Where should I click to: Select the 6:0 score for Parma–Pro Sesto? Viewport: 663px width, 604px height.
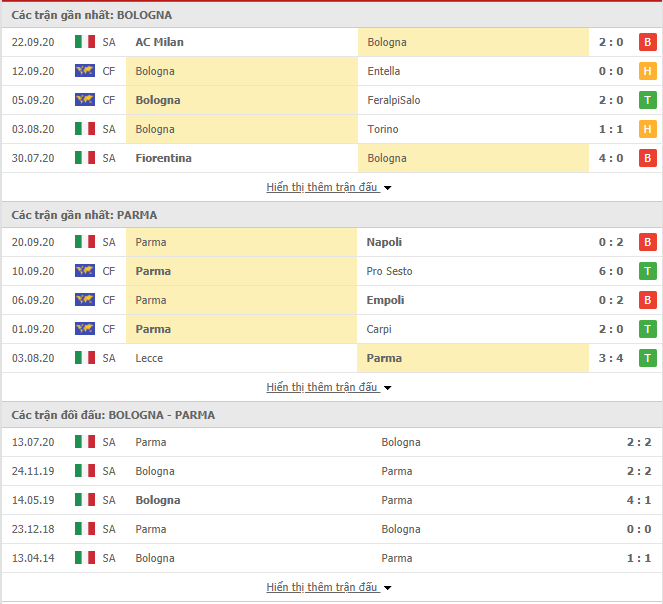coord(611,271)
